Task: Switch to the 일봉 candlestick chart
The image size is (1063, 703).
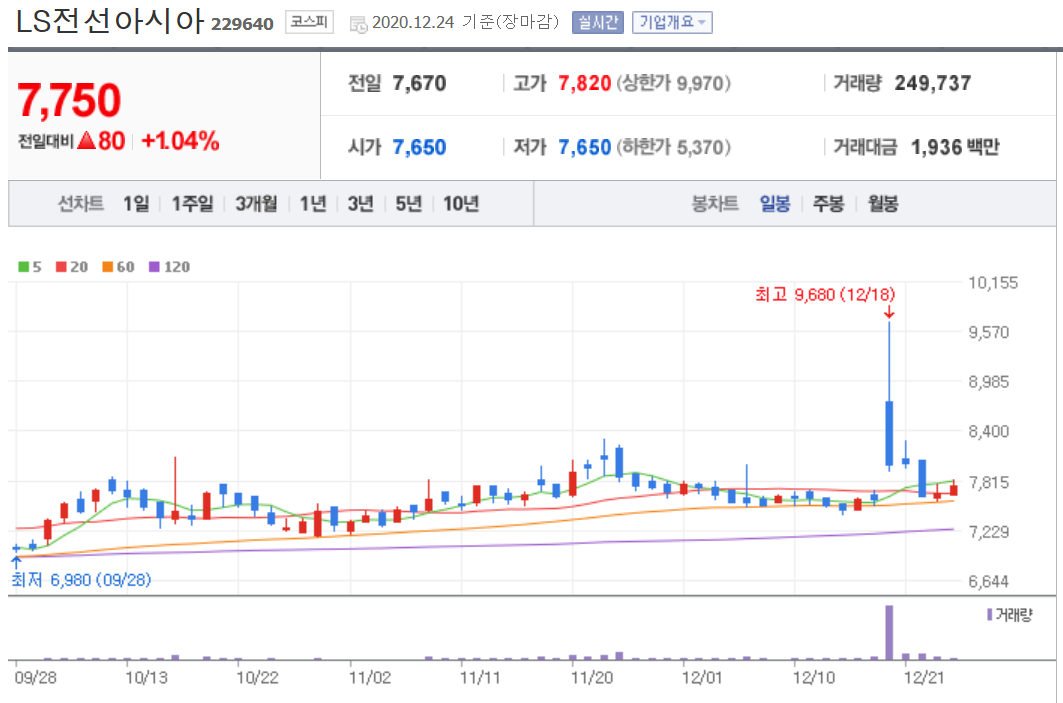Action: coord(775,203)
